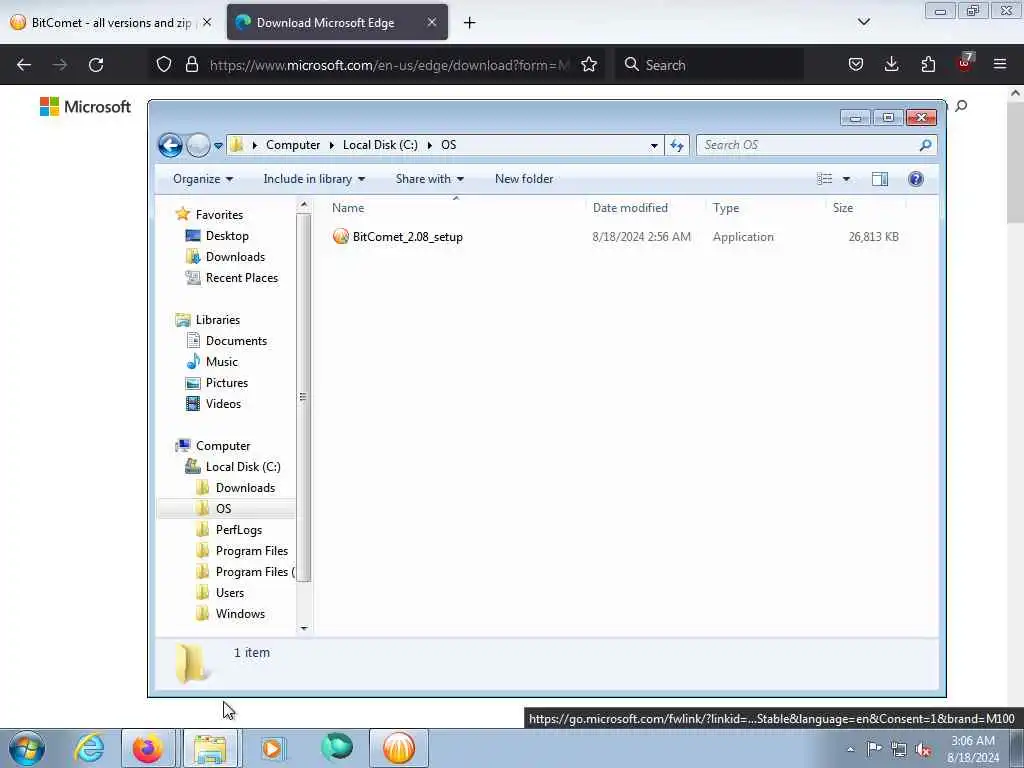Sort by the Type column header
1024x768 pixels.
point(765,208)
